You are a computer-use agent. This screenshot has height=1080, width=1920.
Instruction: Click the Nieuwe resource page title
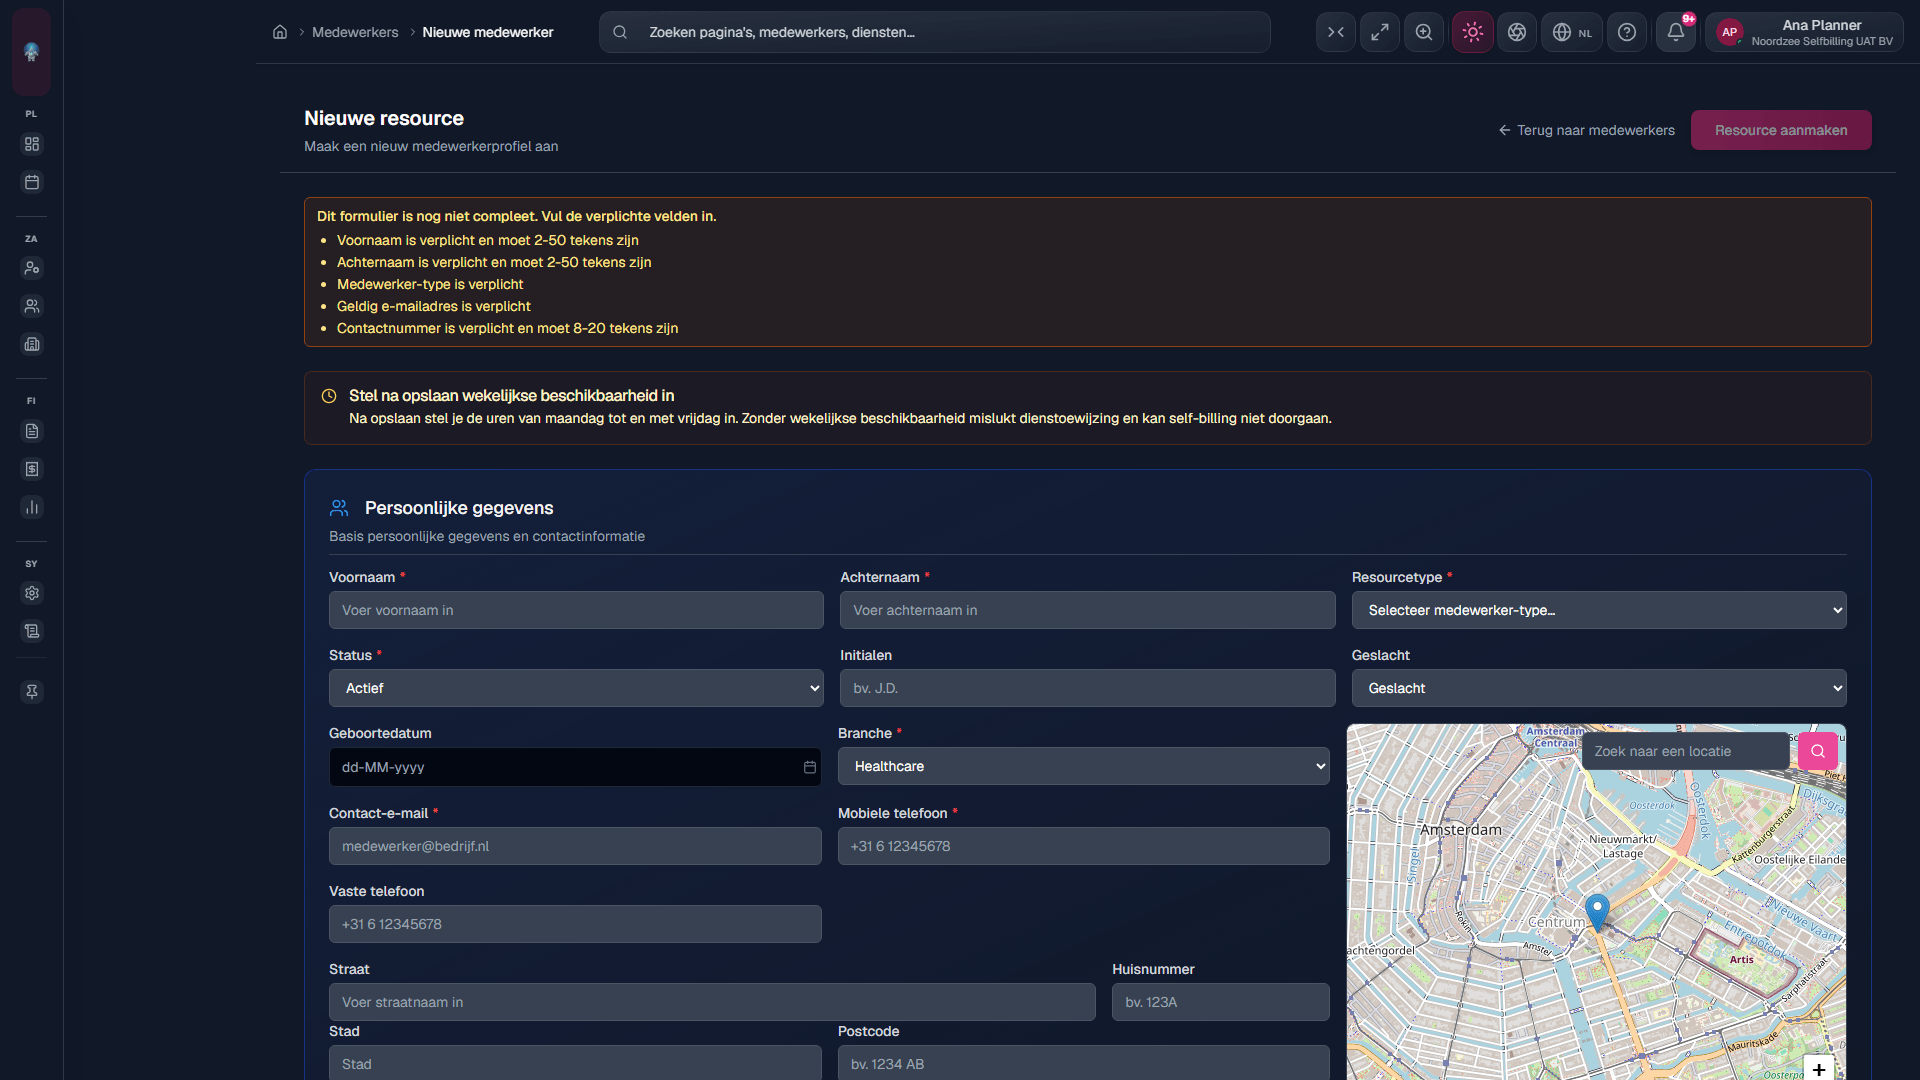pos(384,118)
